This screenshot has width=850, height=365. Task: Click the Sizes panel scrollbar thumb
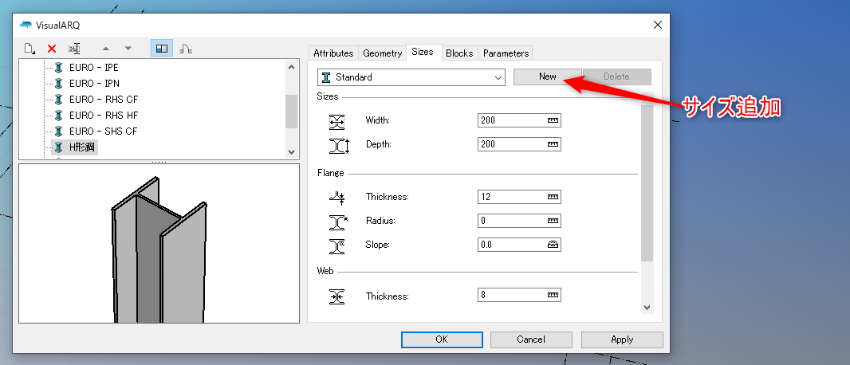(x=647, y=183)
